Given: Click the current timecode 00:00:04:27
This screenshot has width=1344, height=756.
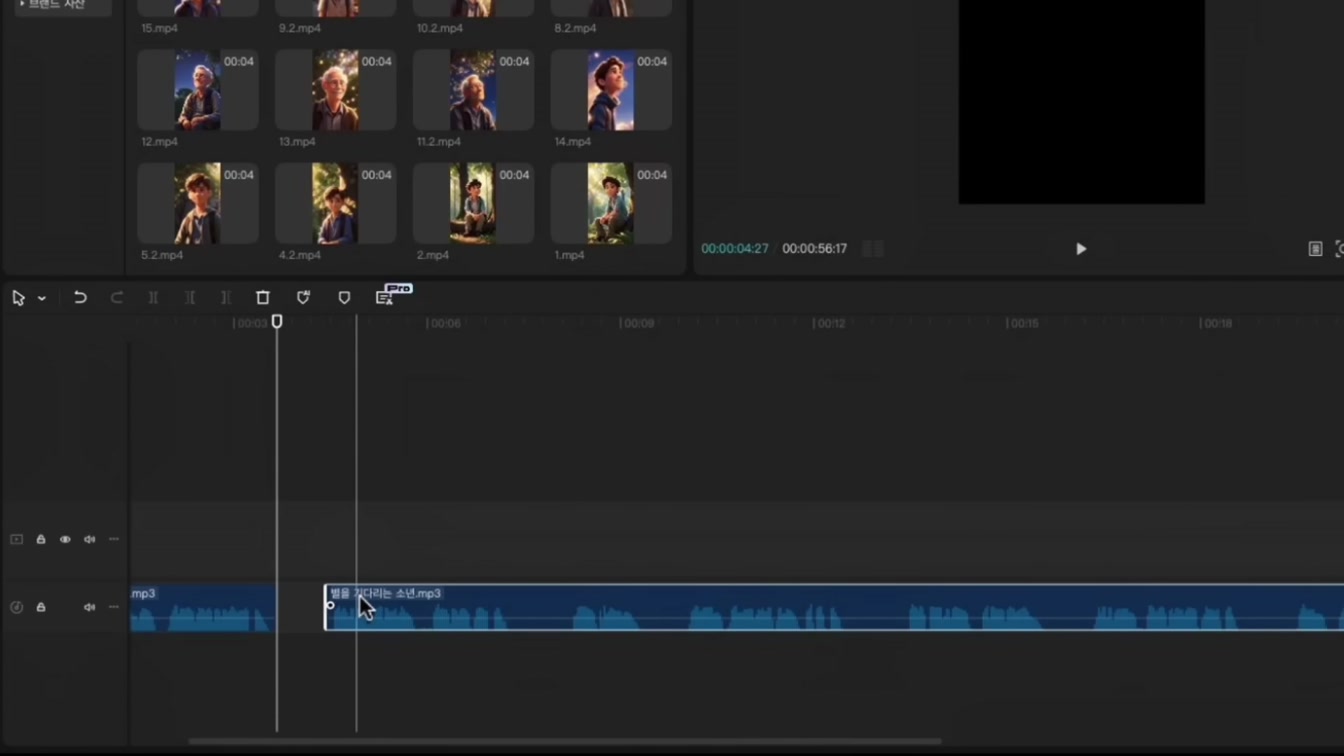Looking at the screenshot, I should 735,249.
